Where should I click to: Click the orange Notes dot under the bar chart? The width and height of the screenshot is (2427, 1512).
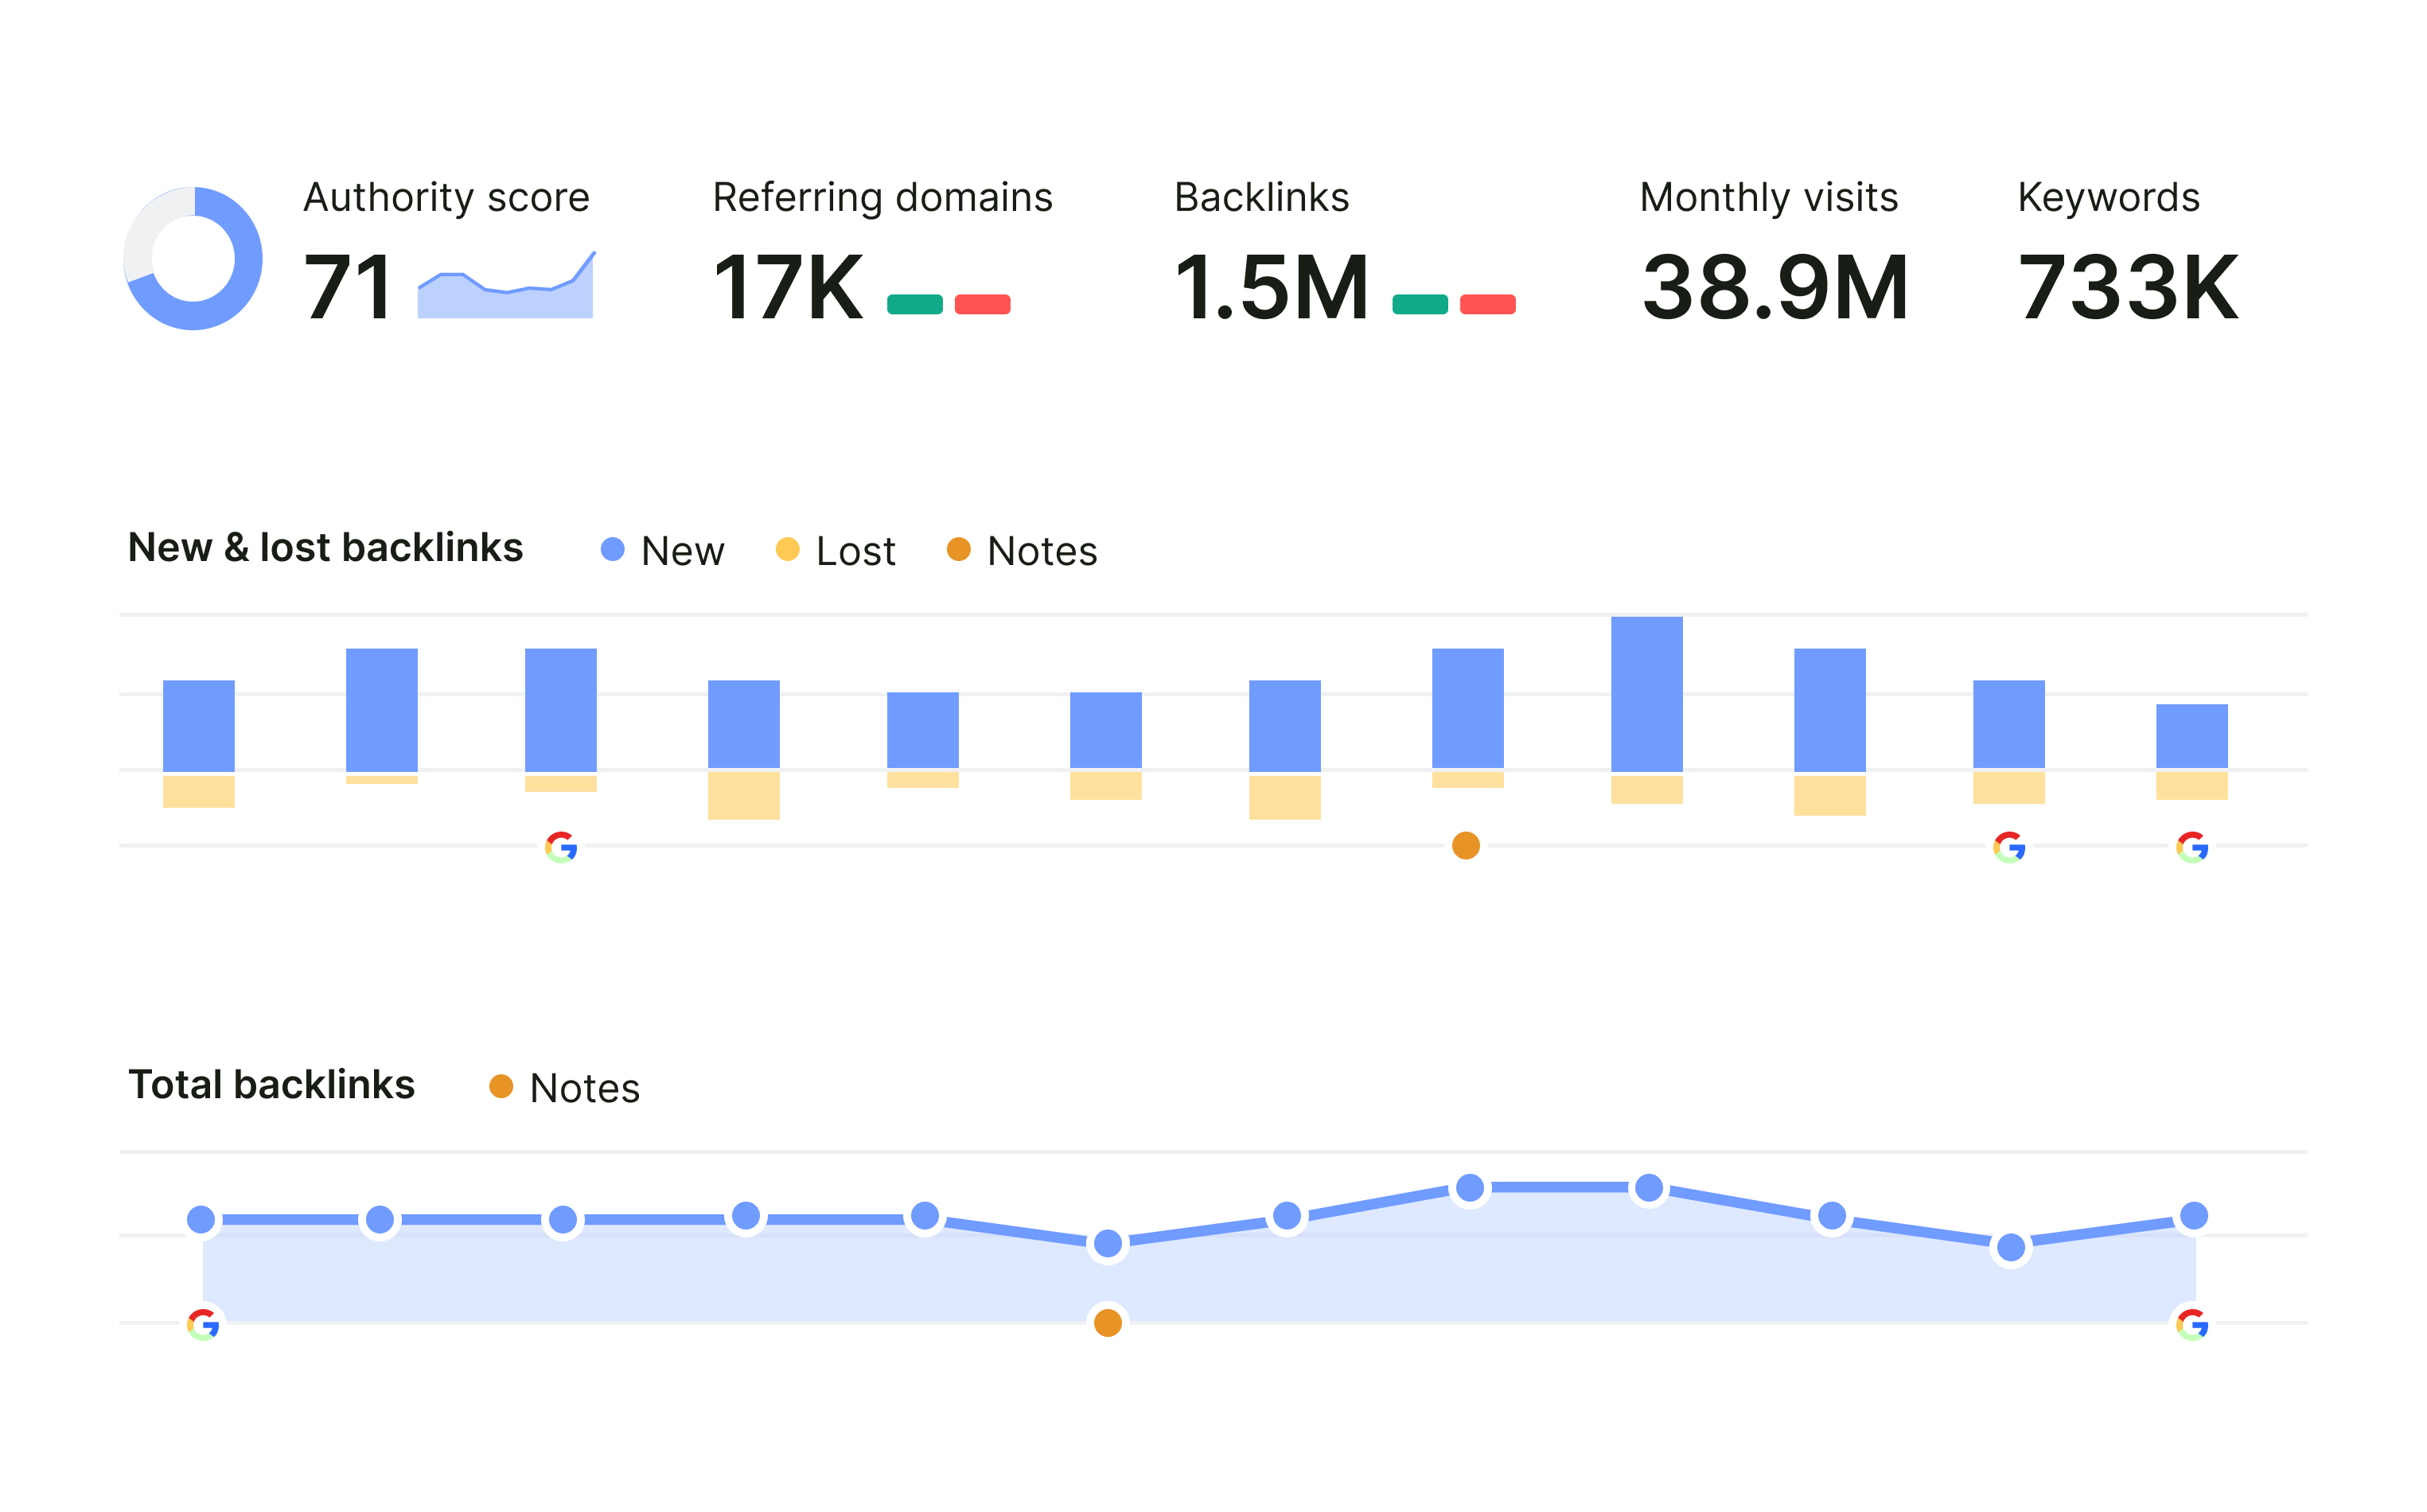coord(1466,846)
